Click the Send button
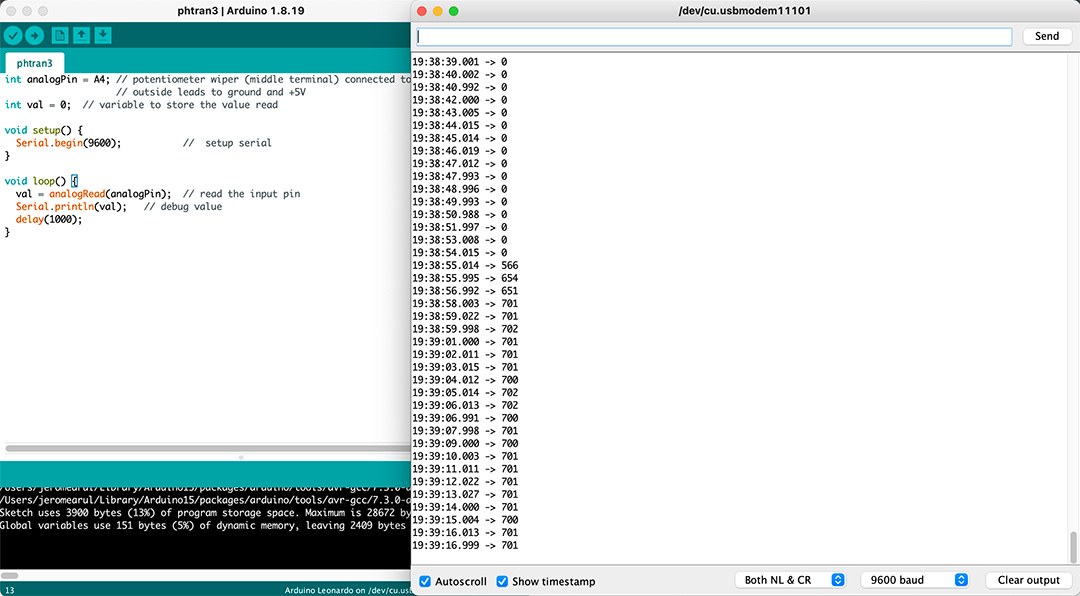The height and width of the screenshot is (596, 1080). (1046, 37)
